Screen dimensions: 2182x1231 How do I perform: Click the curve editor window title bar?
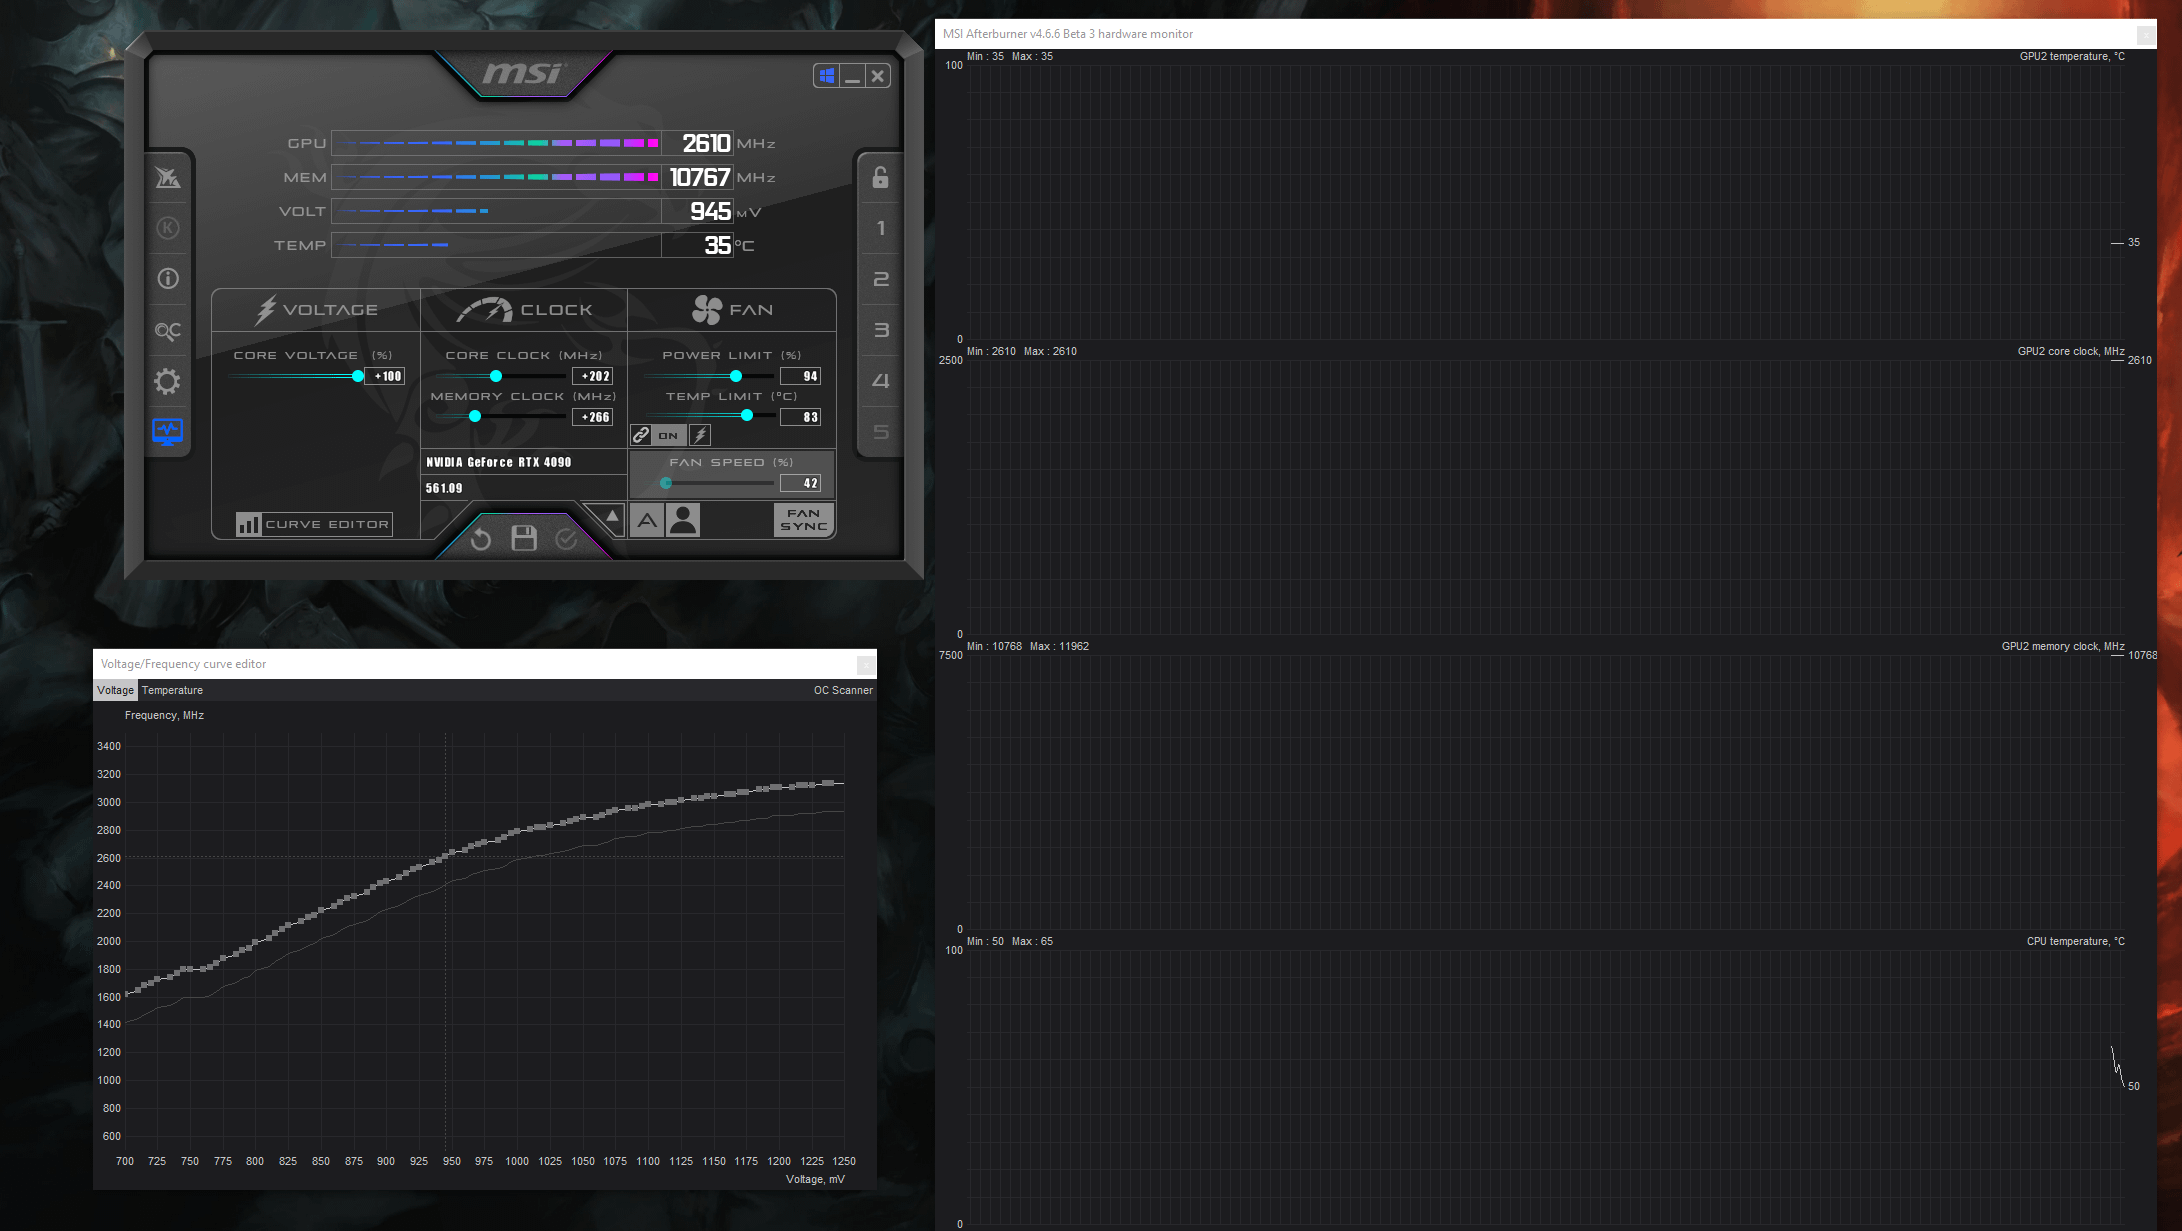(x=485, y=664)
